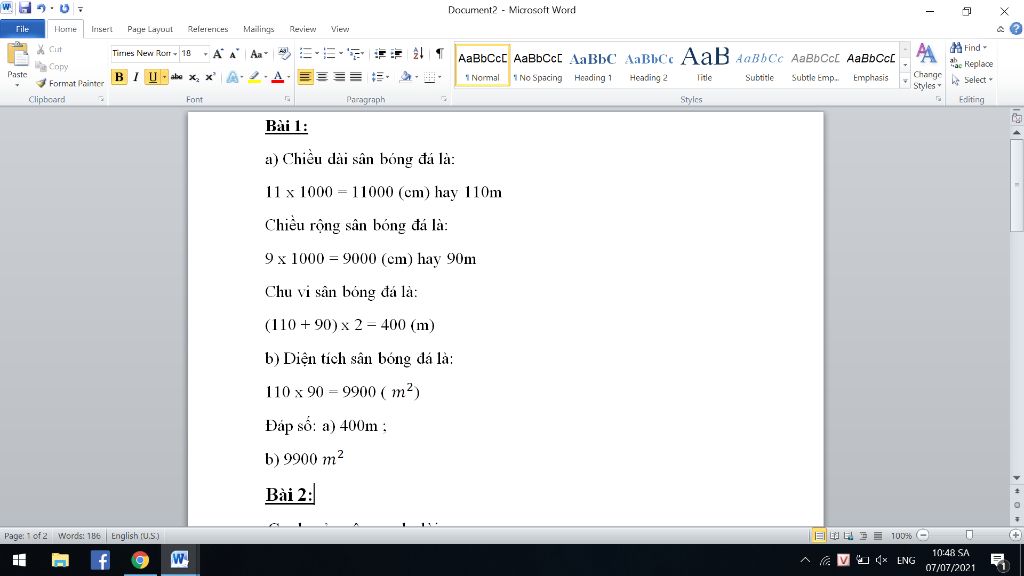
Task: Toggle Underline formatting
Action: click(152, 77)
